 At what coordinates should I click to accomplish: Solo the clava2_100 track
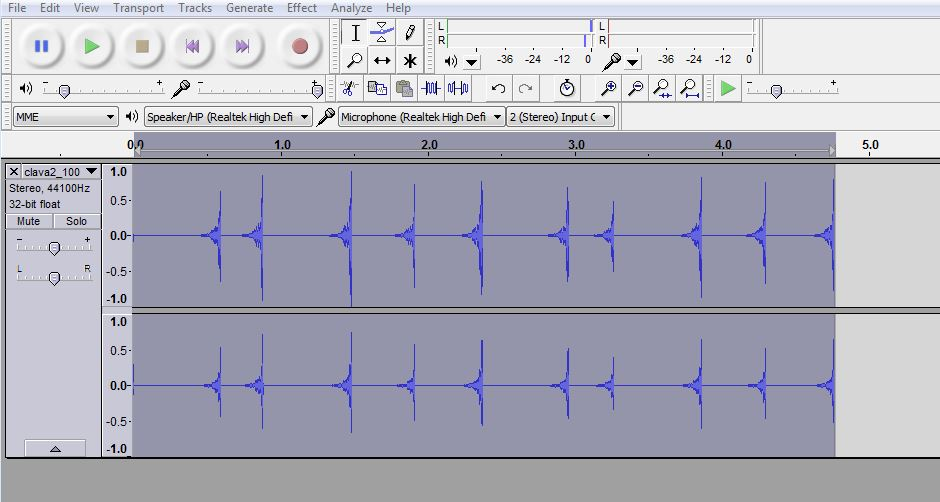[x=77, y=221]
